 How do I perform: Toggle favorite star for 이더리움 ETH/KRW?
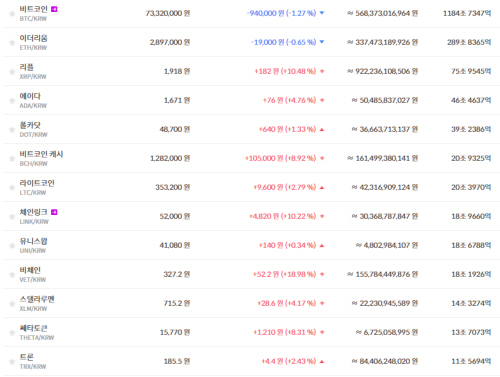click(12, 43)
